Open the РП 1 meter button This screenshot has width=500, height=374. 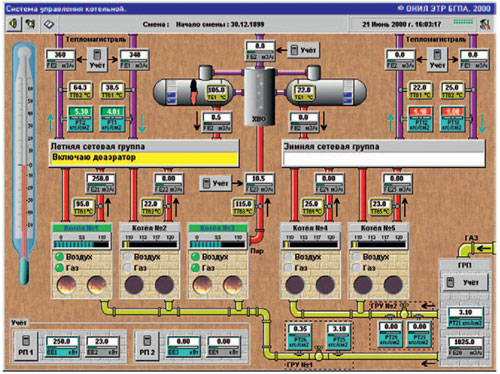(26, 346)
